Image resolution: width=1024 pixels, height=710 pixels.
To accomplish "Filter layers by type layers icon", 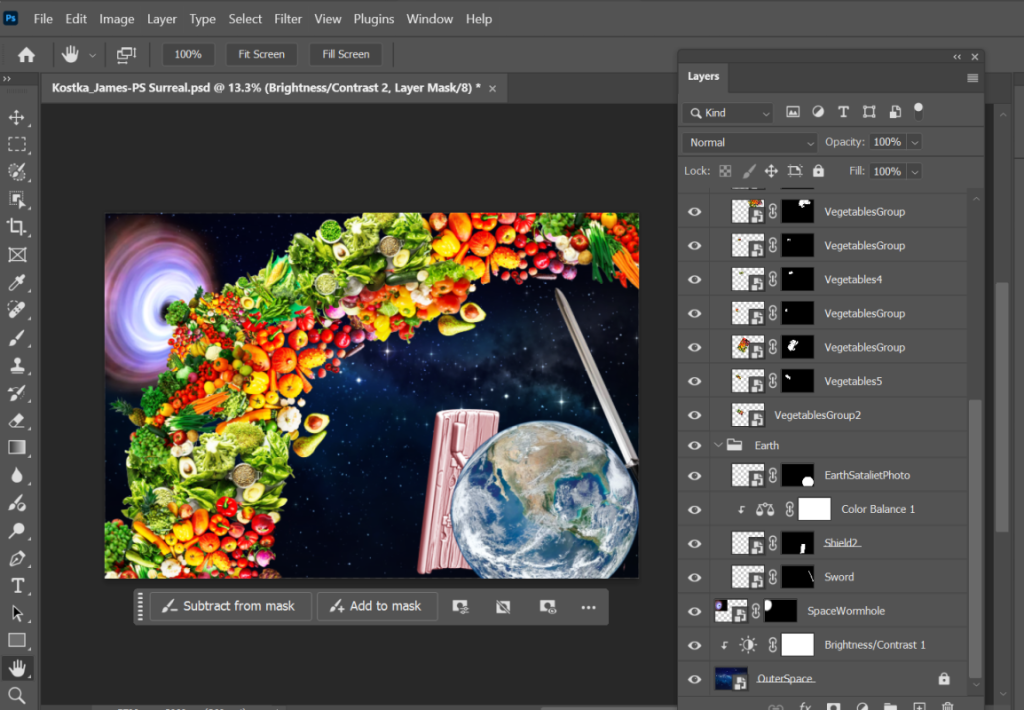I will 843,113.
